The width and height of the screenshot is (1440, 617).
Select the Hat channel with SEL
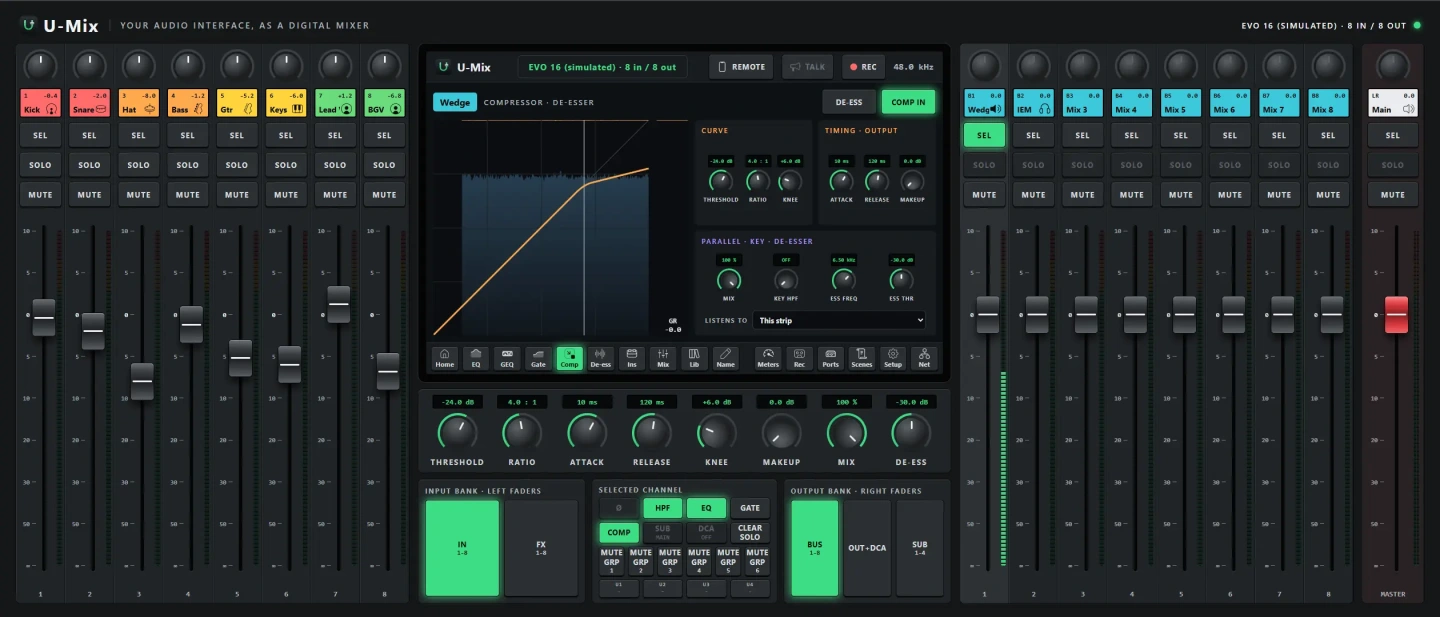(138, 135)
